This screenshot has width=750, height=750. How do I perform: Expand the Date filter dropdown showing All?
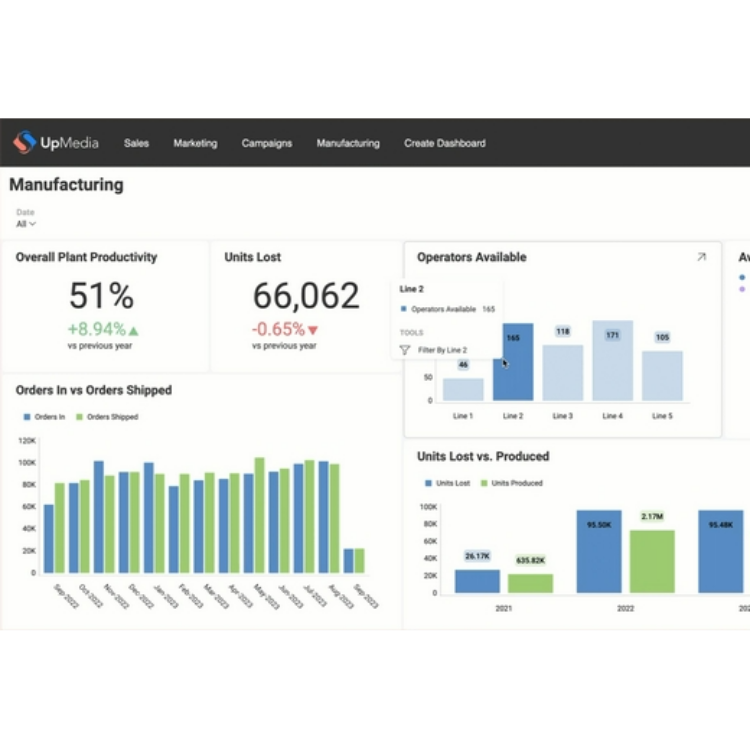tap(26, 224)
